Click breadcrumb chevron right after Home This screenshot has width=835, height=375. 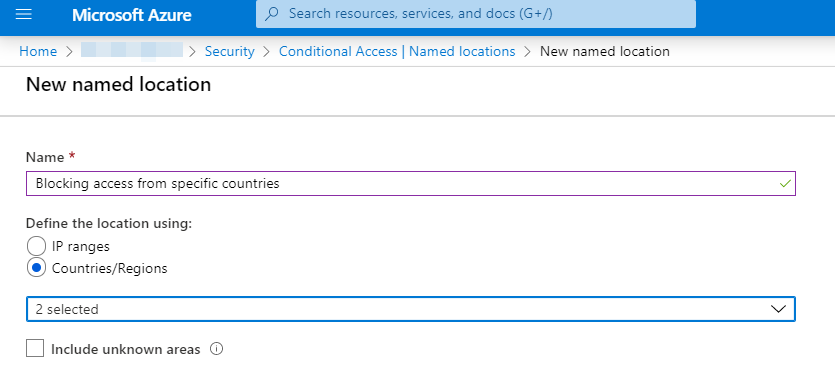(69, 52)
